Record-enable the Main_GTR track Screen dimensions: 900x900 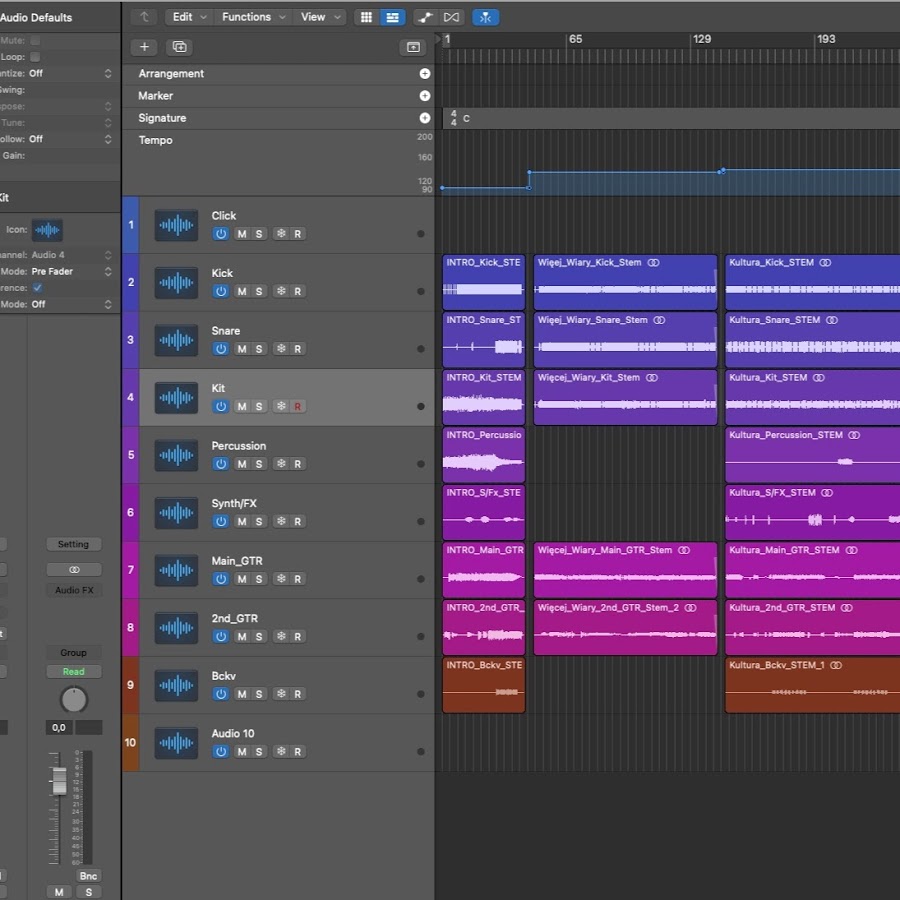pos(297,579)
